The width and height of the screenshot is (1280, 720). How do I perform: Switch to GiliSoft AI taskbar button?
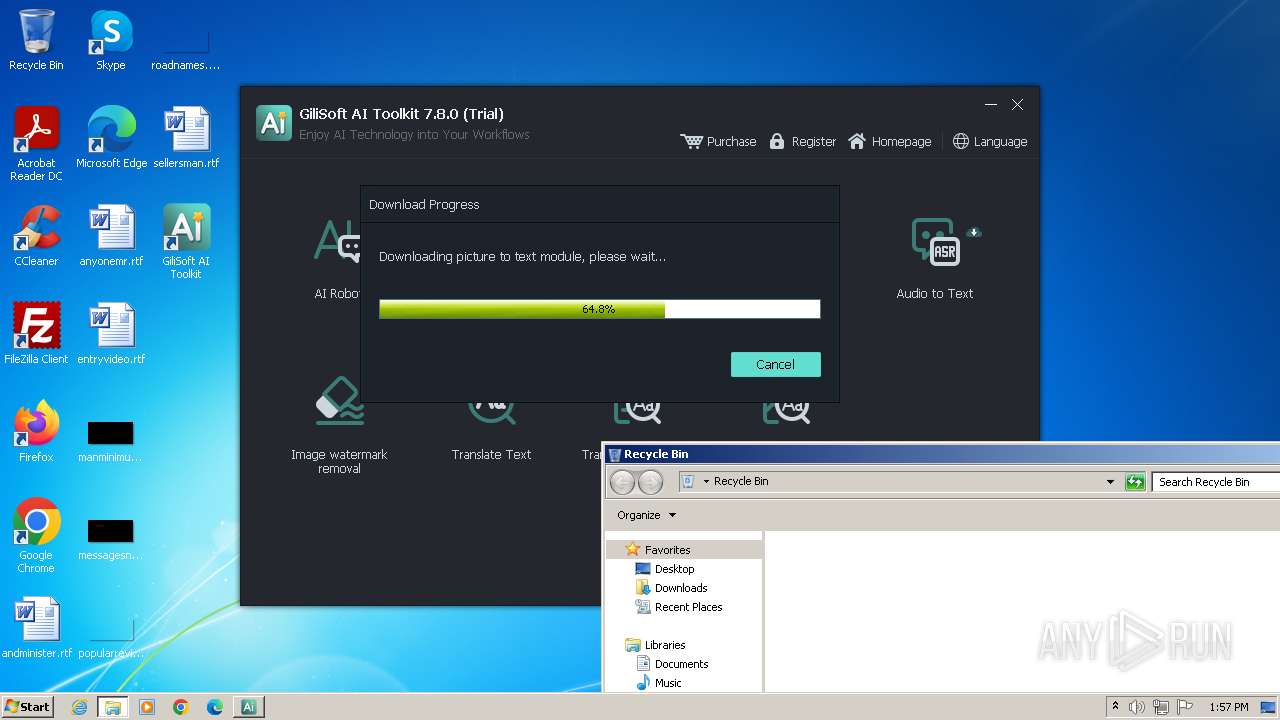(249, 707)
